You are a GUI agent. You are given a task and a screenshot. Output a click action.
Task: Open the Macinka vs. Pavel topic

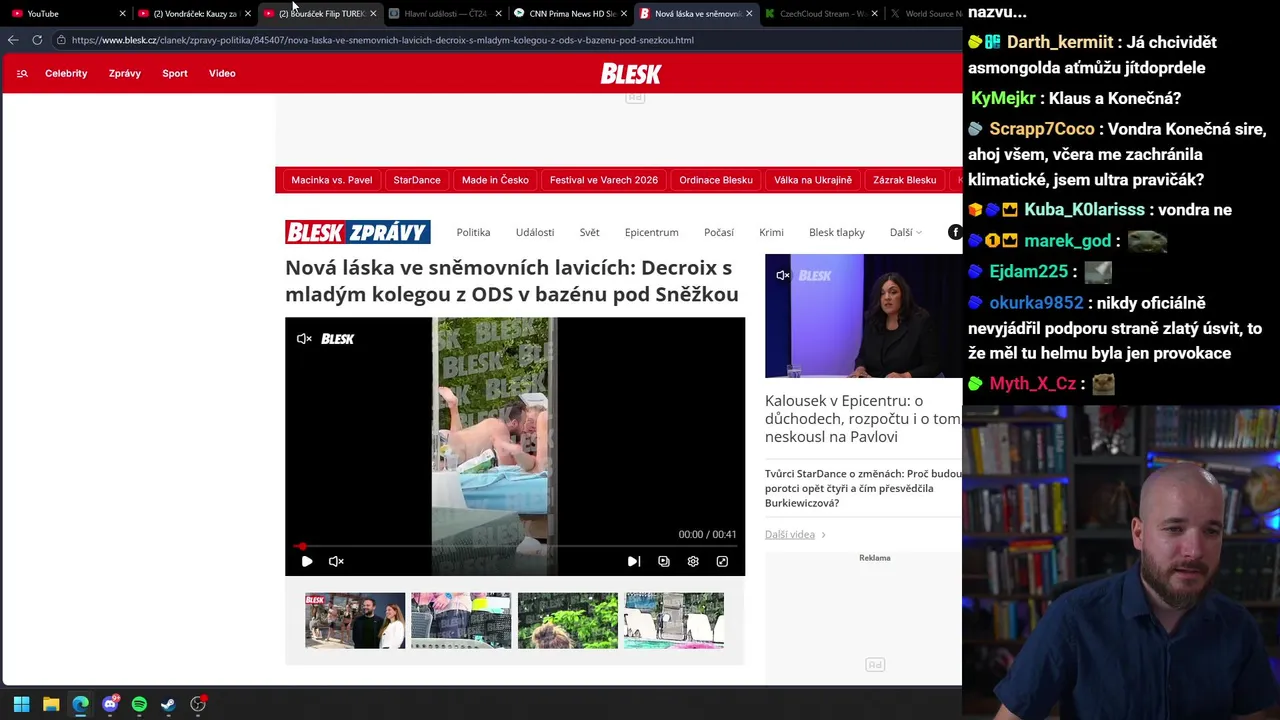[332, 180]
